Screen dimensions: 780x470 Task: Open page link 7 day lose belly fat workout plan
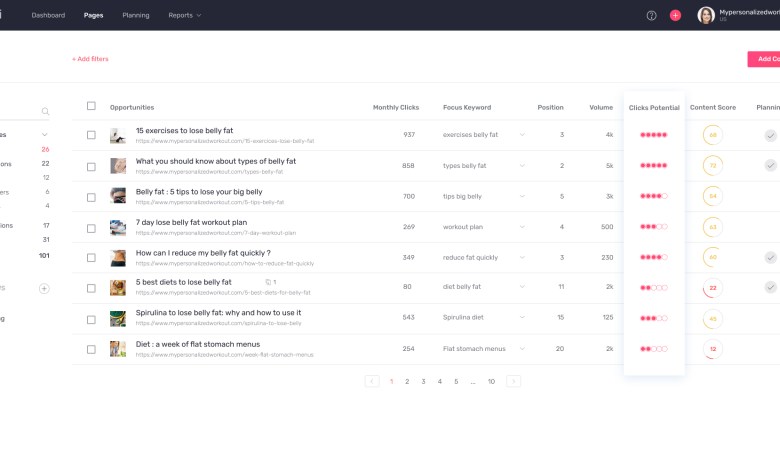point(192,222)
